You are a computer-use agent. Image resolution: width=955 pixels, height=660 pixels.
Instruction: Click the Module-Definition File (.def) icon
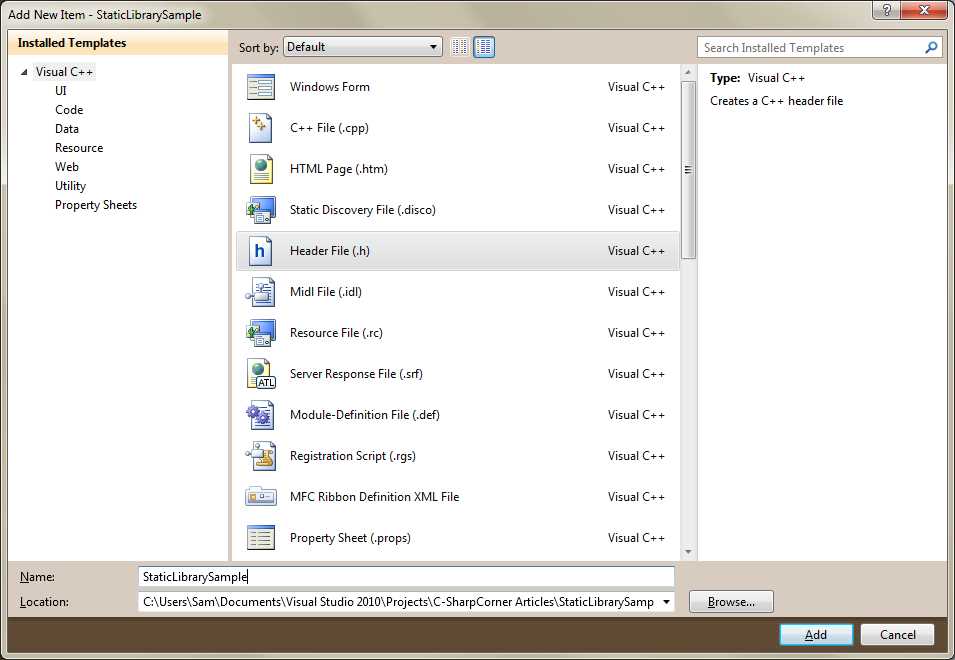click(260, 414)
